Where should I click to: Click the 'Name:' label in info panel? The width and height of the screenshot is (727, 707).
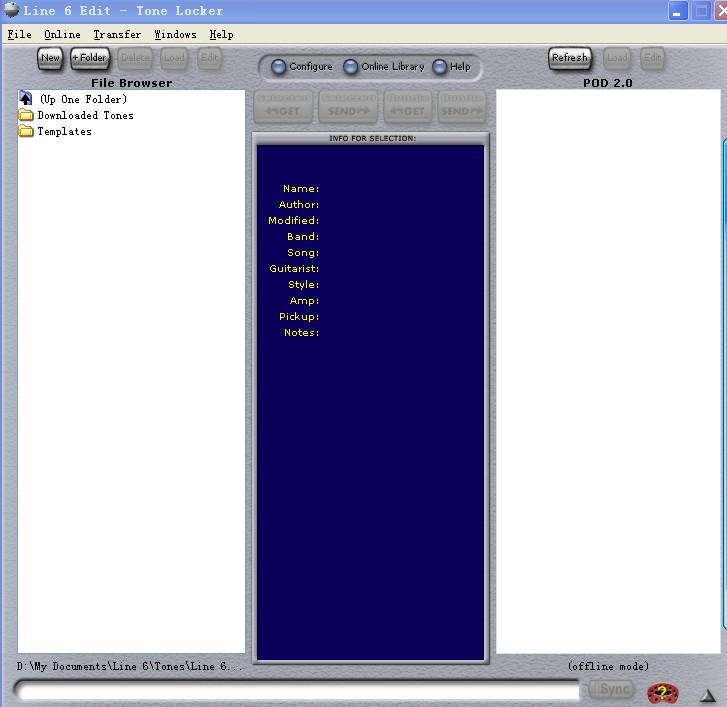(301, 189)
